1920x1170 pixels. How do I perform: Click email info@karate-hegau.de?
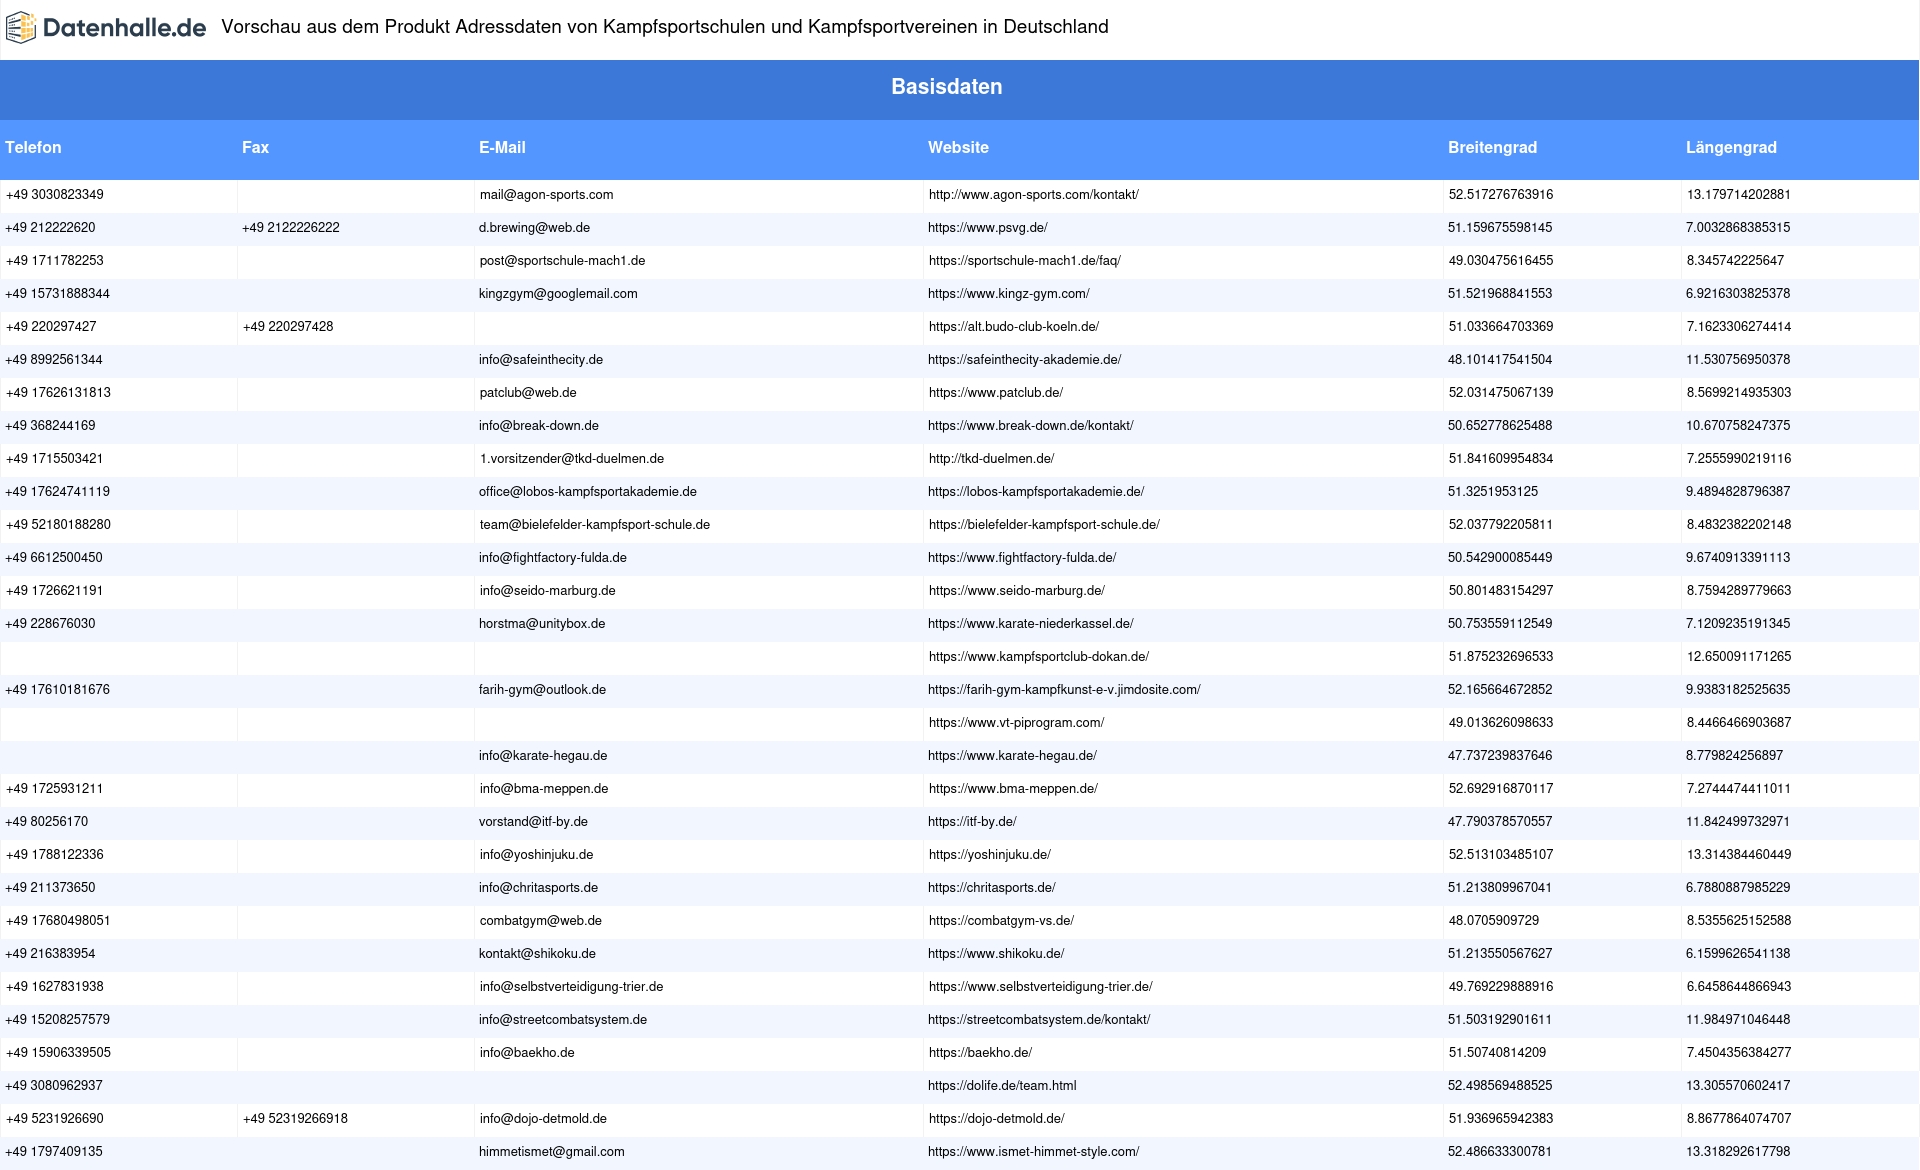pos(543,756)
